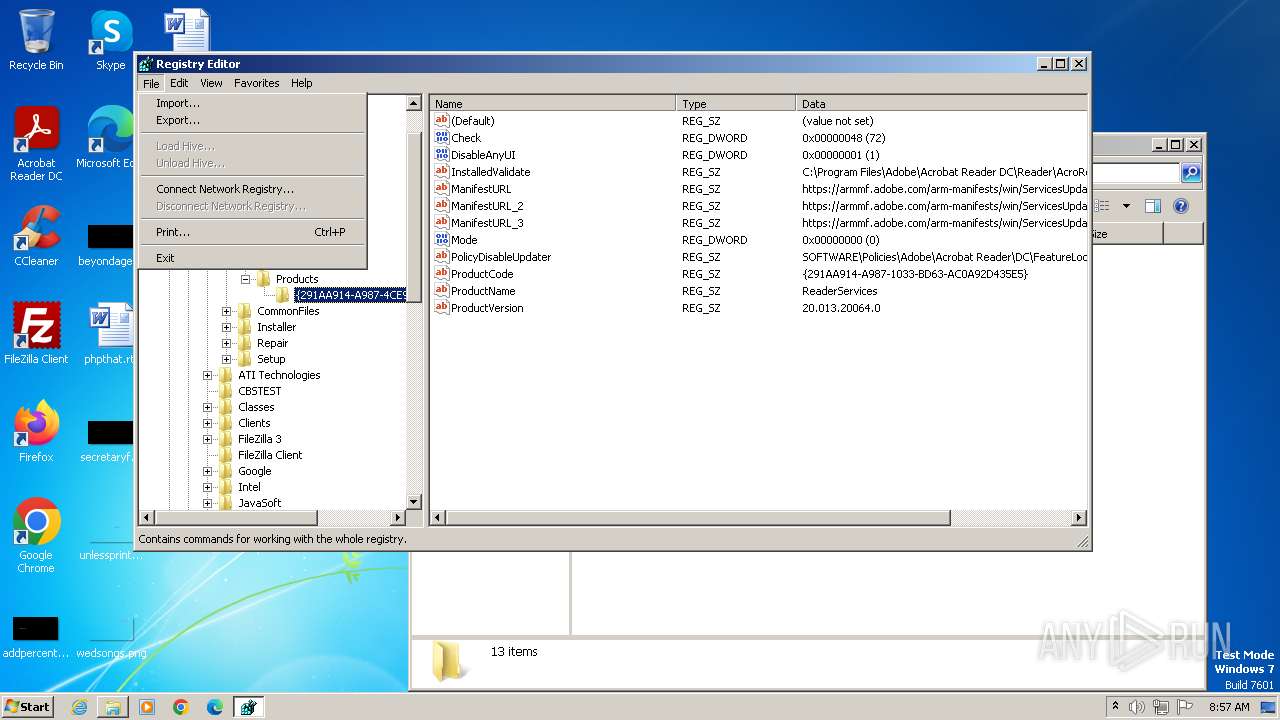Choose Exit from File menu
1280x720 pixels.
[253, 258]
